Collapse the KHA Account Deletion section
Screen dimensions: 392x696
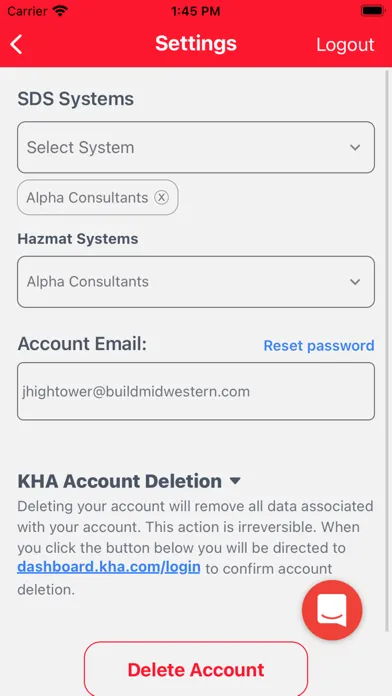point(235,481)
